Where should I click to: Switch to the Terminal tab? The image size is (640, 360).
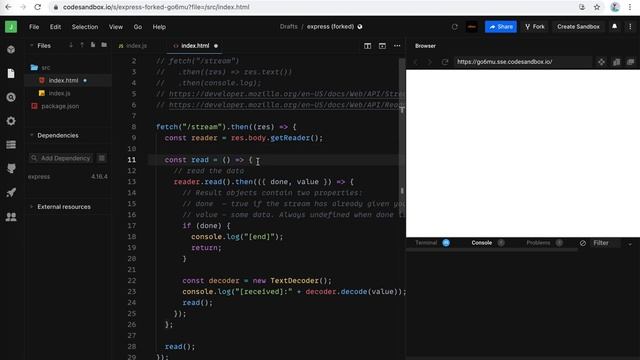coord(432,243)
